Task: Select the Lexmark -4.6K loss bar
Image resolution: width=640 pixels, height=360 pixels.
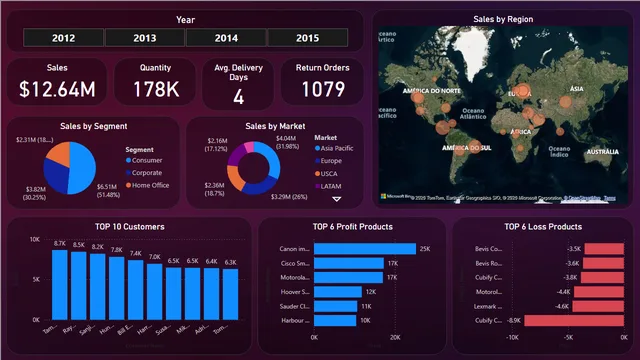Action: [598, 306]
